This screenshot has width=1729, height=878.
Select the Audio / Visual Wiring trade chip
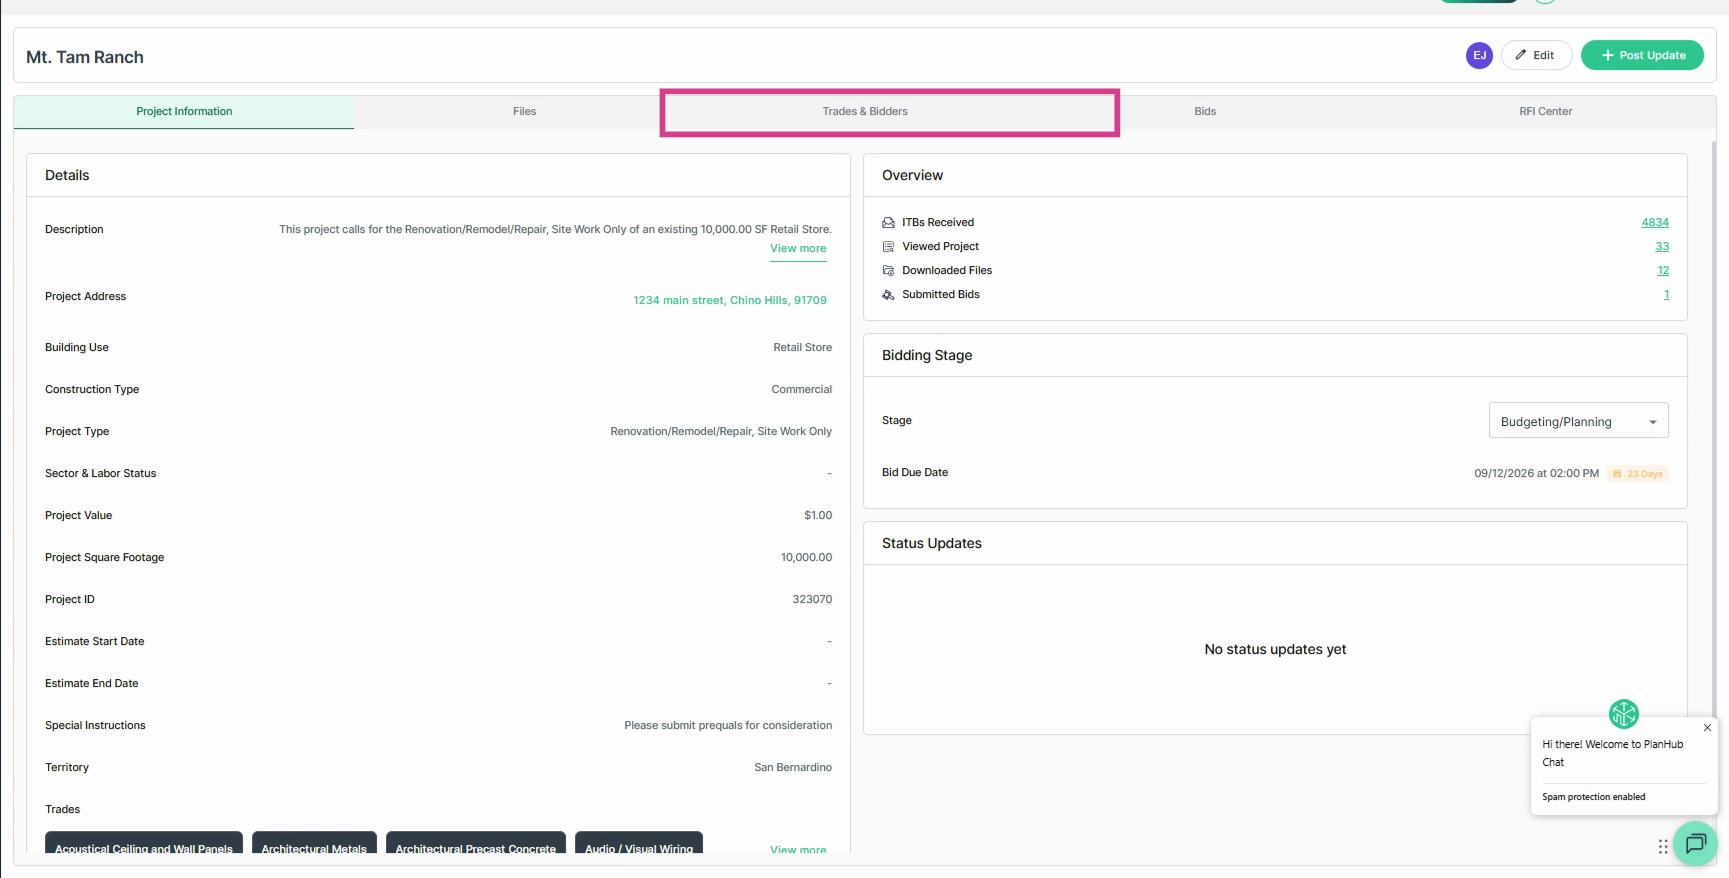639,843
